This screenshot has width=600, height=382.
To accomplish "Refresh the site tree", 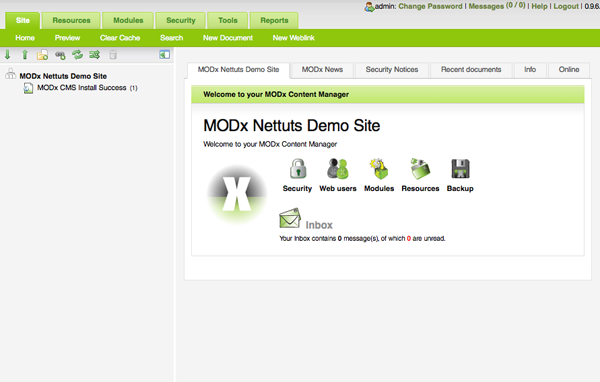I will point(77,55).
